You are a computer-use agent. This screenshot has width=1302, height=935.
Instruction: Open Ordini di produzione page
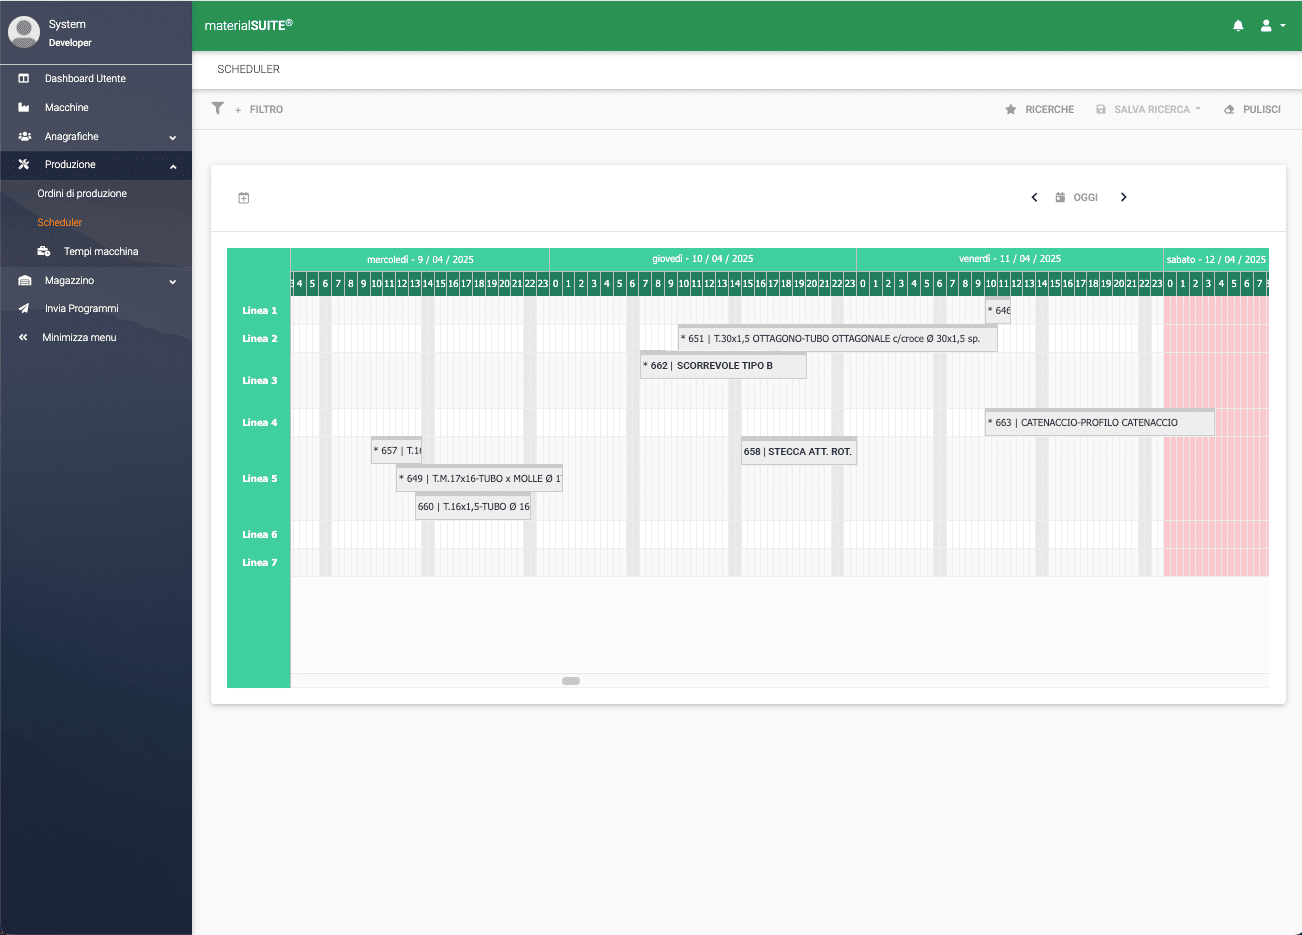[82, 193]
